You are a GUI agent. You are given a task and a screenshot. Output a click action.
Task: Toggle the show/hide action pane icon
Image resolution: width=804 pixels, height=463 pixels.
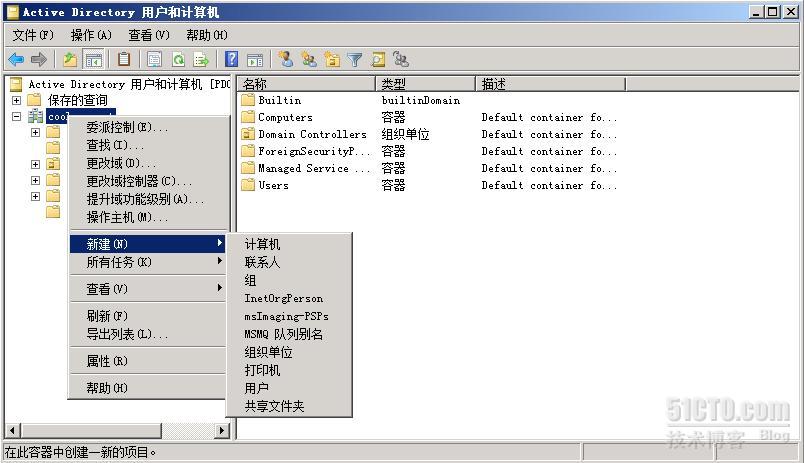(x=254, y=59)
